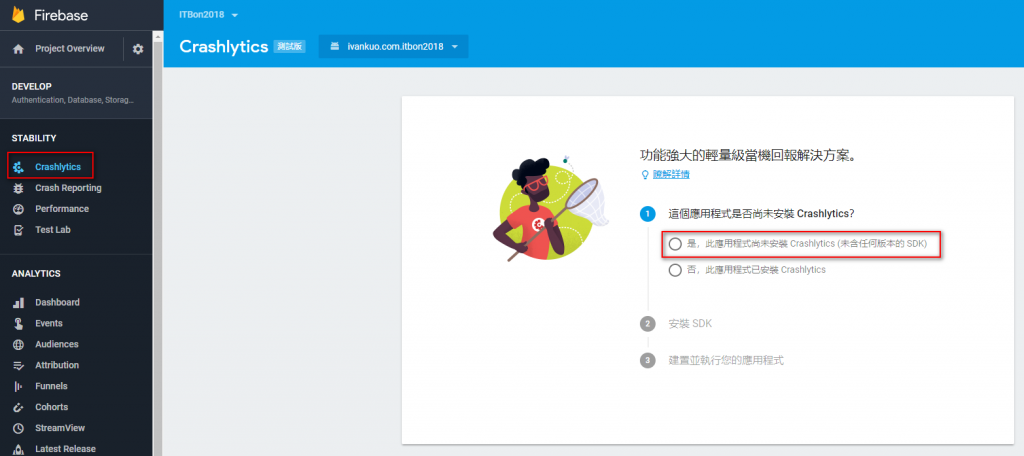Viewport: 1024px width, 456px height.
Task: Open the Audiences menu item
Action: click(57, 344)
